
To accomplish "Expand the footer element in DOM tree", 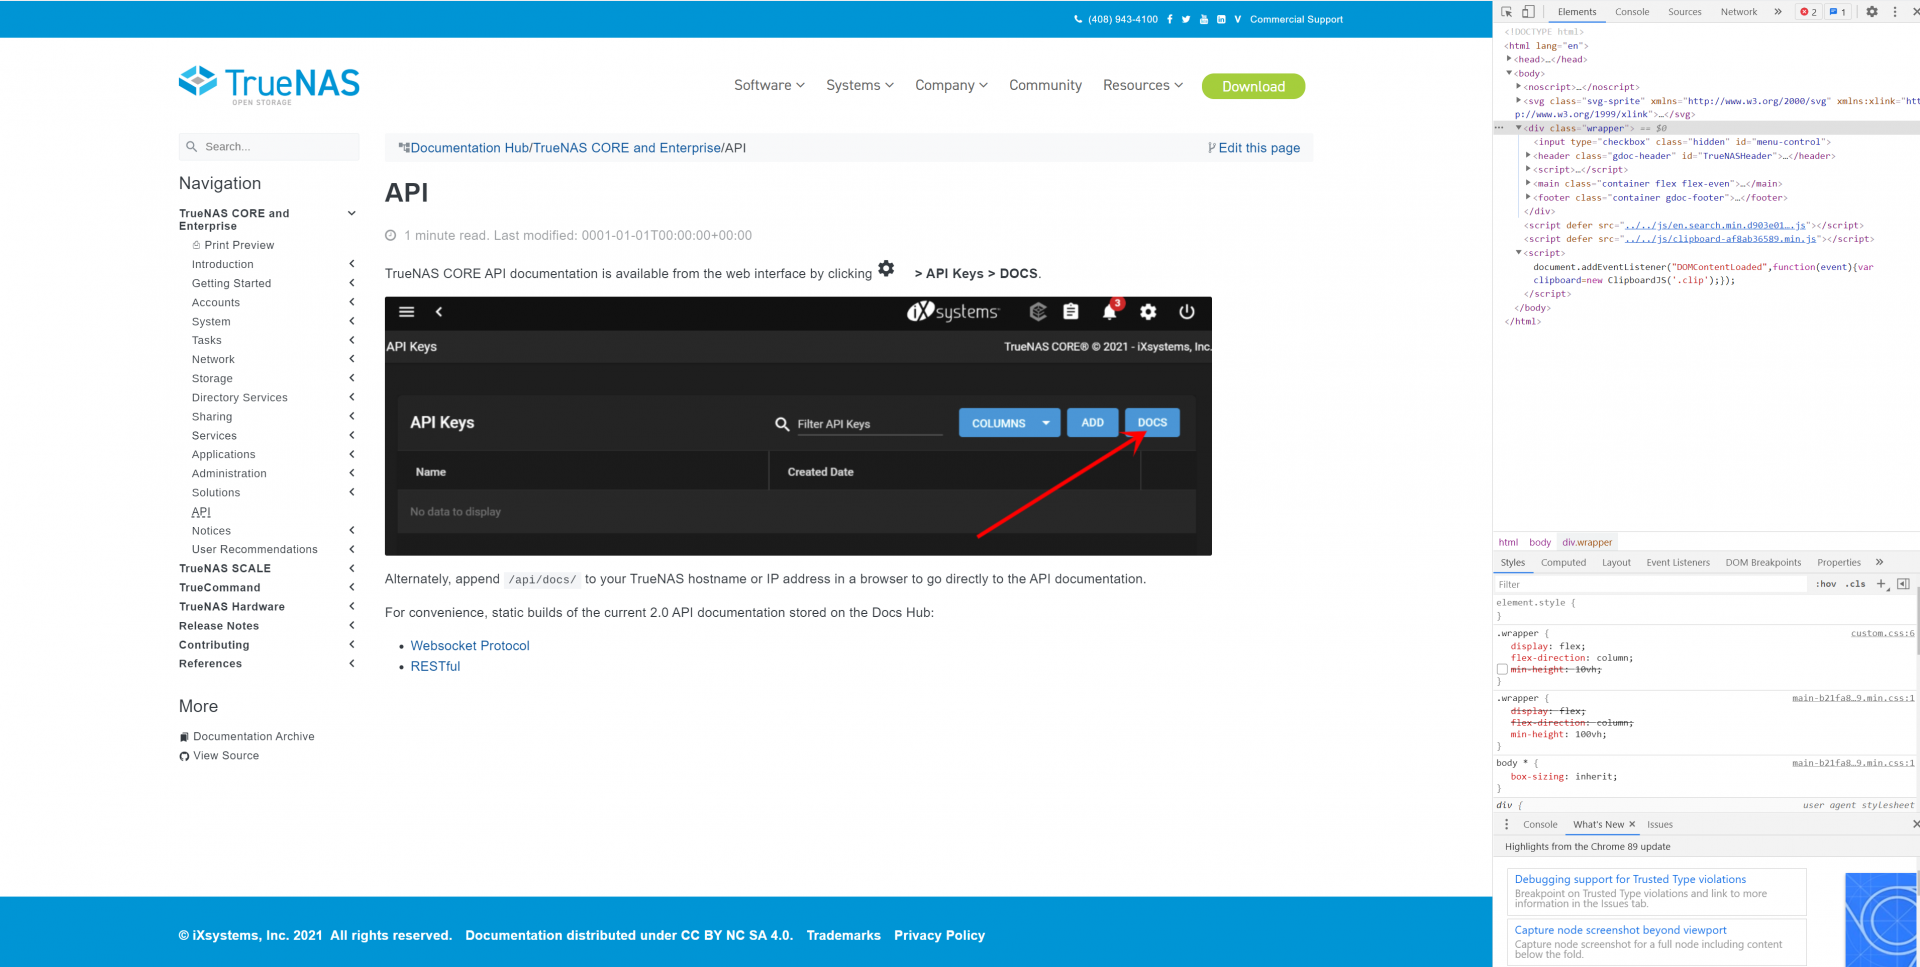I will 1528,197.
